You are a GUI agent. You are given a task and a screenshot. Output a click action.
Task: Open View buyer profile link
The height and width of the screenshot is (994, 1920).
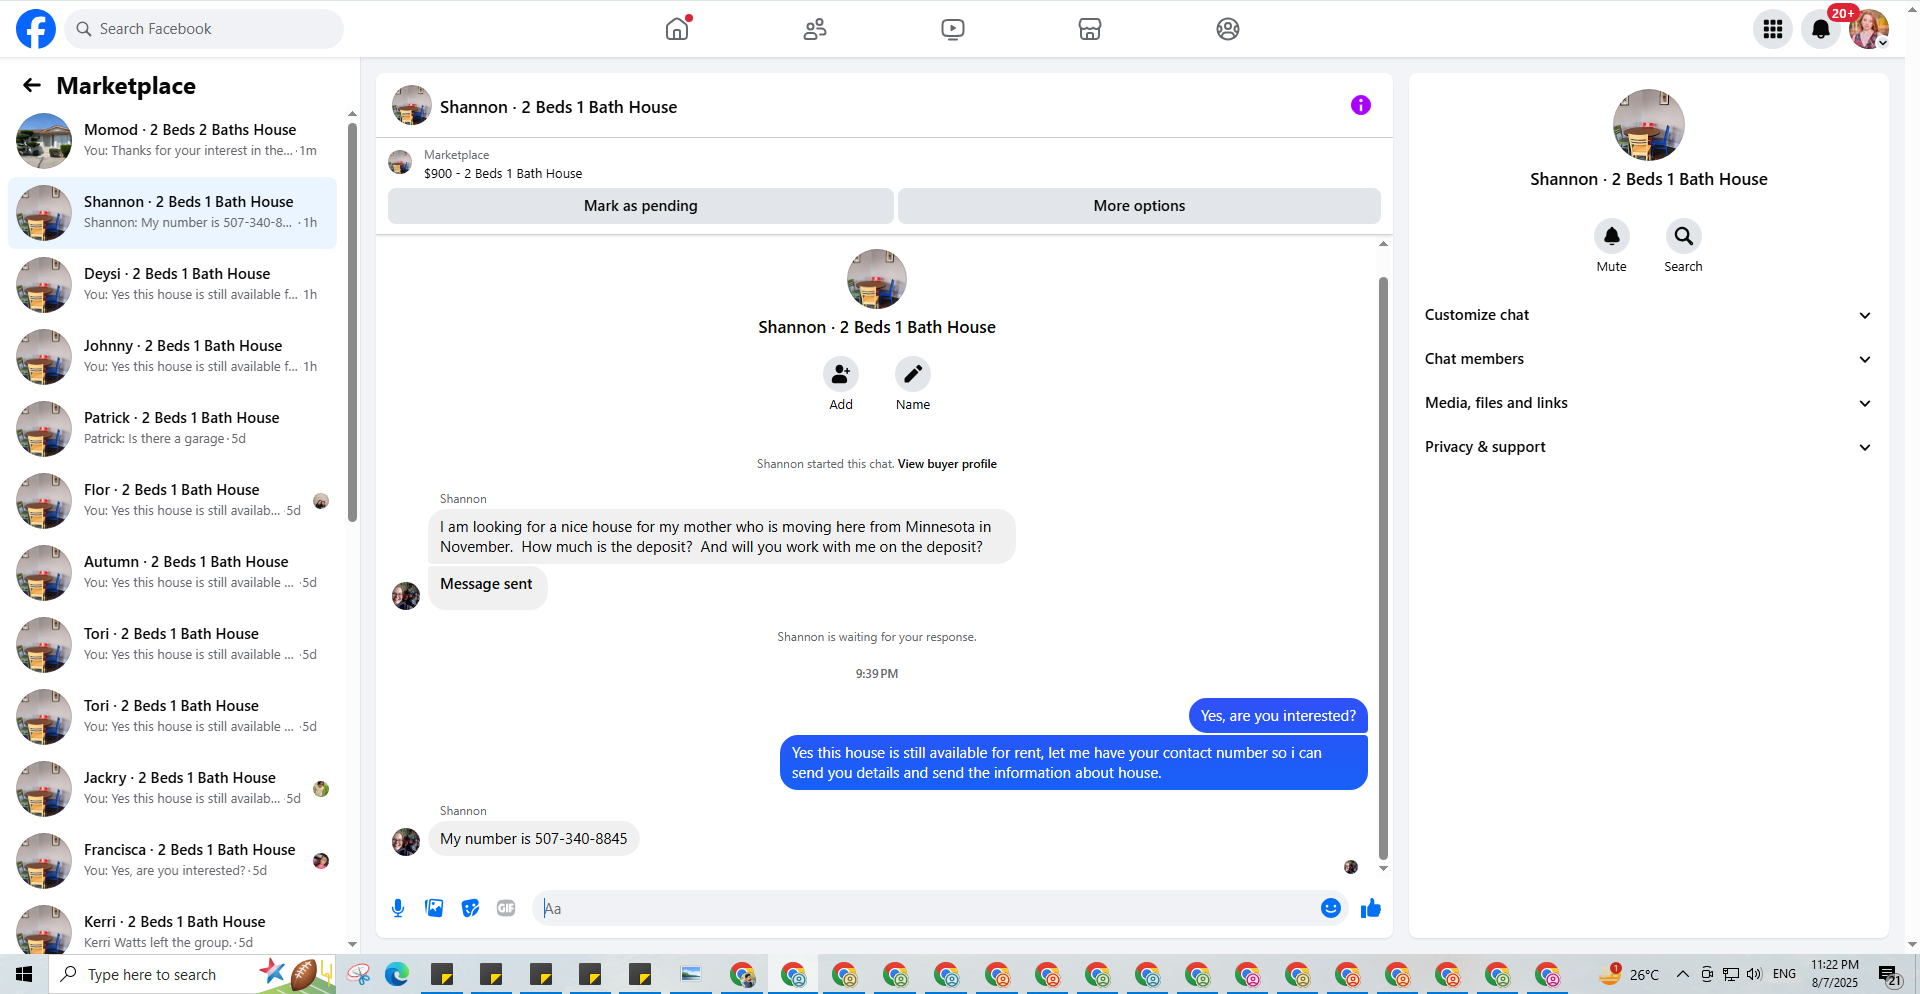947,464
